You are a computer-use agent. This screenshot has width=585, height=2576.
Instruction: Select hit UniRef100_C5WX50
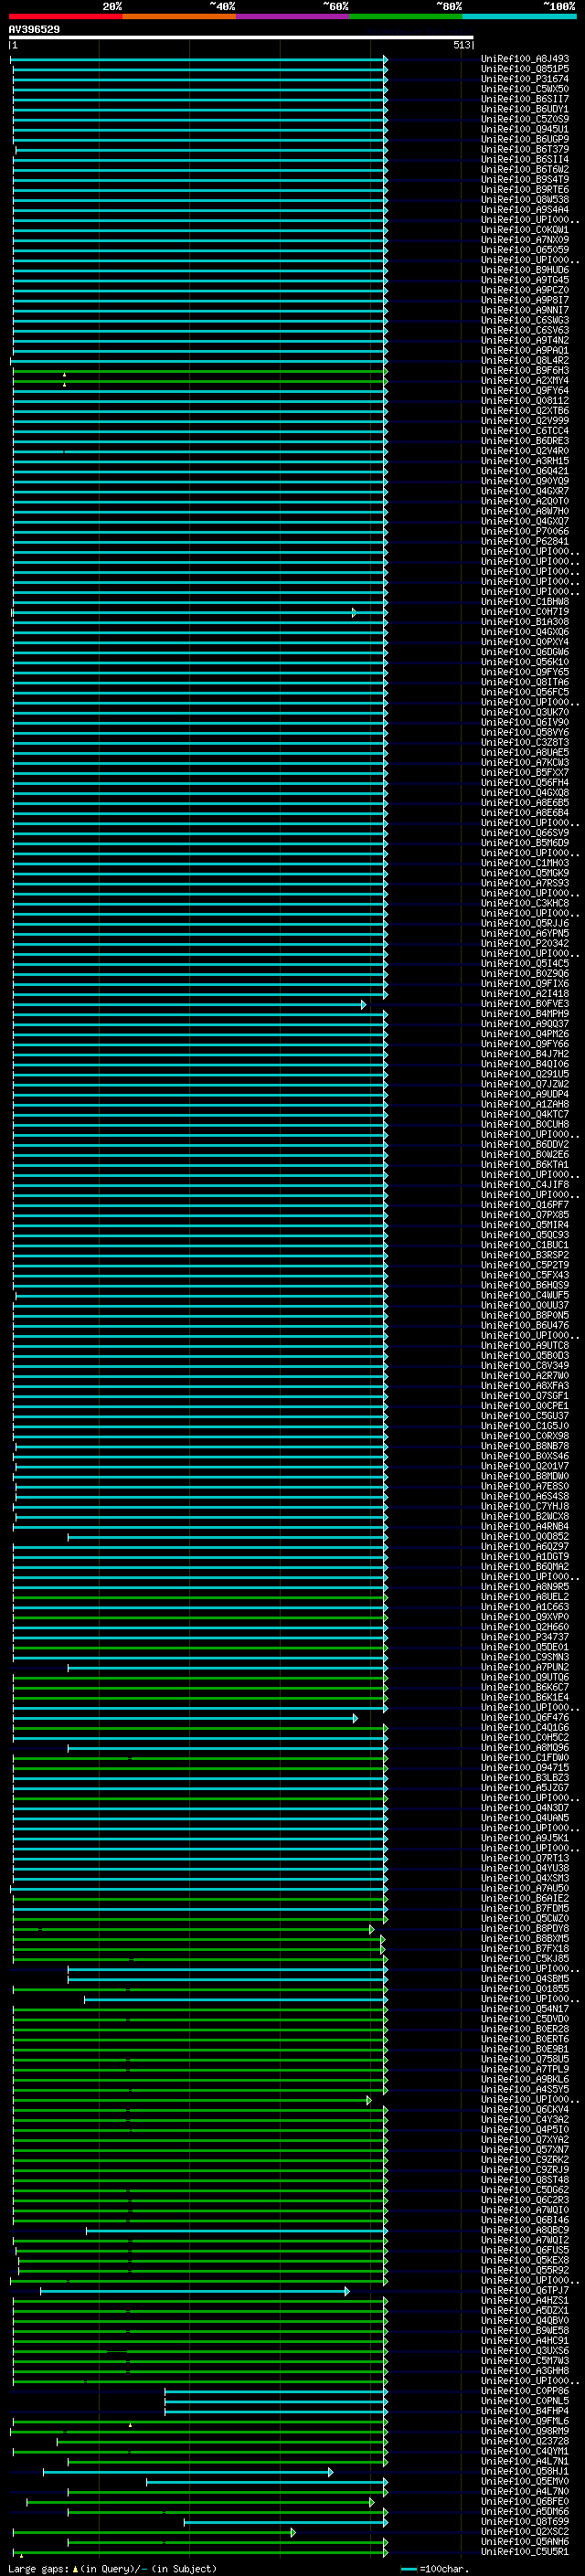(x=525, y=89)
